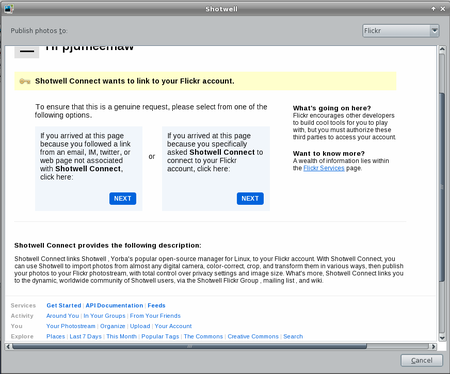Open the Get Started link
This screenshot has width=450, height=374.
click(64, 305)
